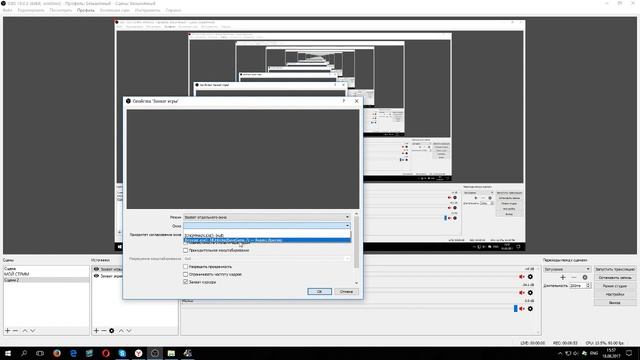The width and height of the screenshot is (640, 360).
Task: Adjust the Длительность duration spinner arrows
Action: click(588, 286)
